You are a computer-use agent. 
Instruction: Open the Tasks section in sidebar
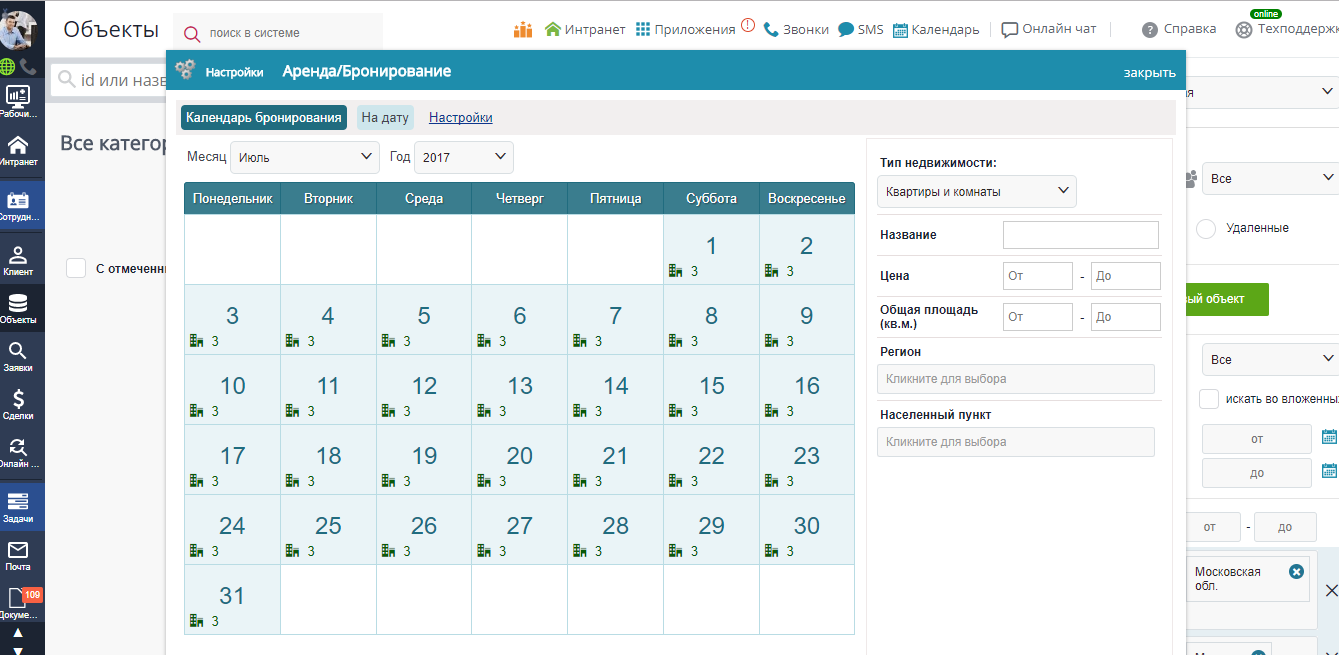point(18,507)
